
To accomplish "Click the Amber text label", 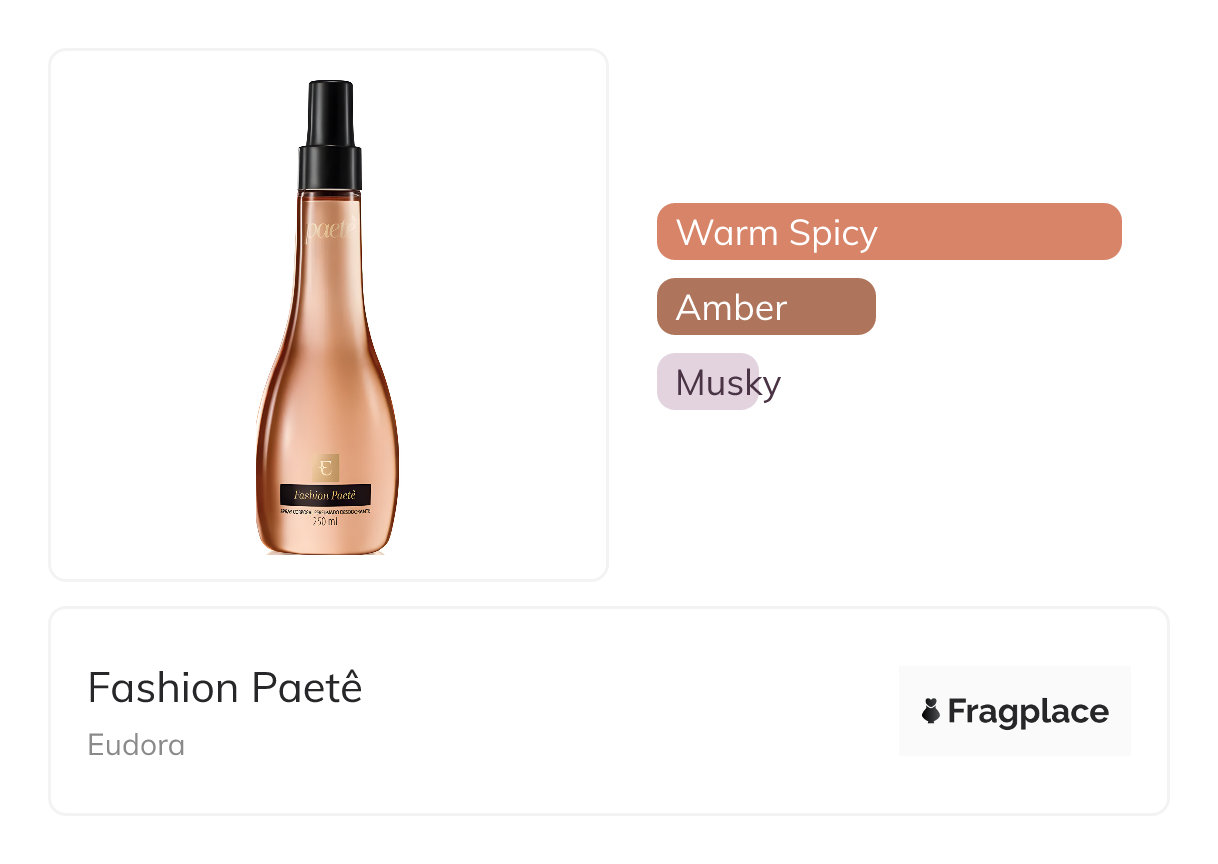I will (x=731, y=307).
